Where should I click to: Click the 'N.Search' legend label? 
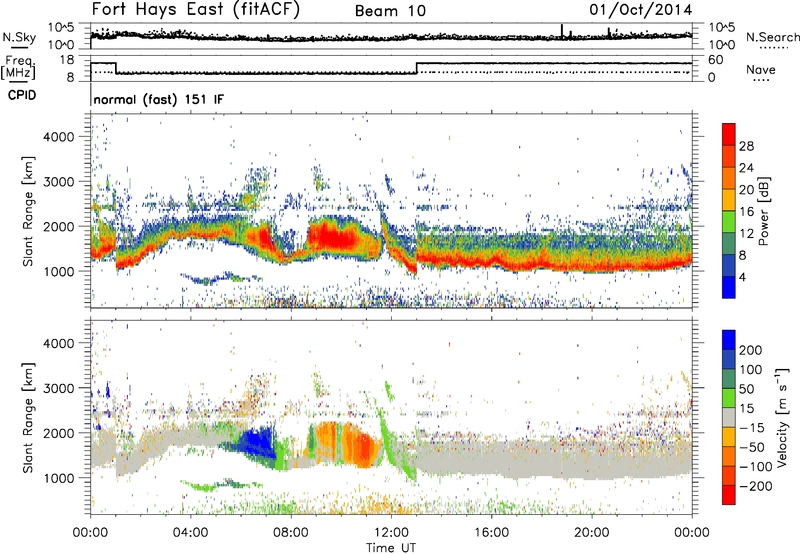coord(772,37)
